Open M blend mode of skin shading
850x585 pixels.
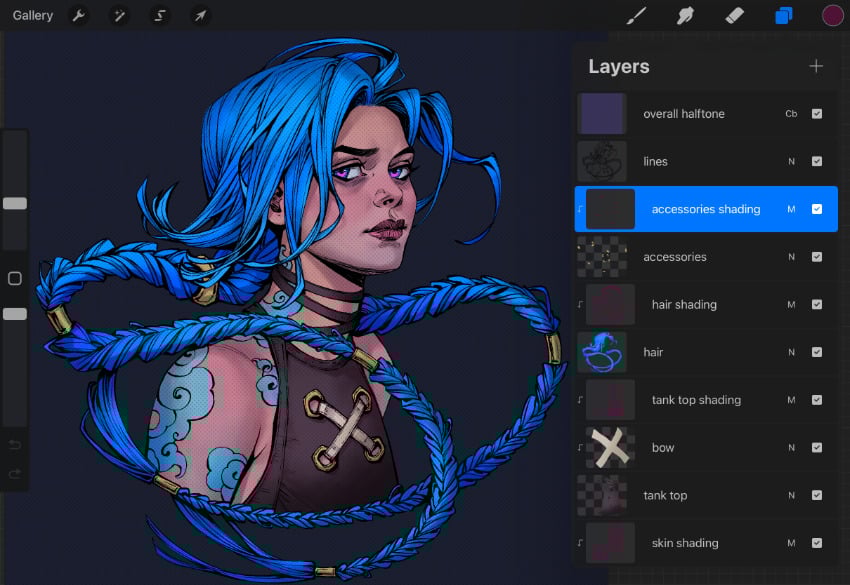[x=791, y=543]
